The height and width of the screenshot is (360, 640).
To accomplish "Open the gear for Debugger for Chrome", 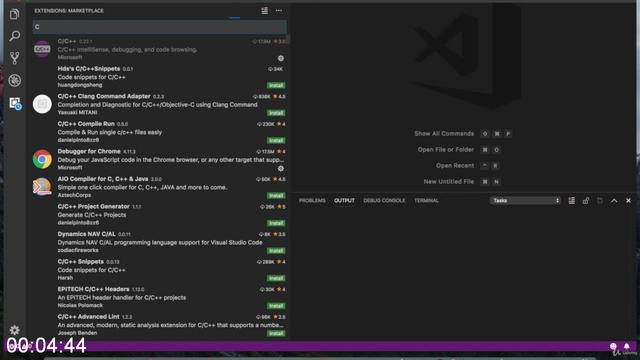I will point(281,168).
